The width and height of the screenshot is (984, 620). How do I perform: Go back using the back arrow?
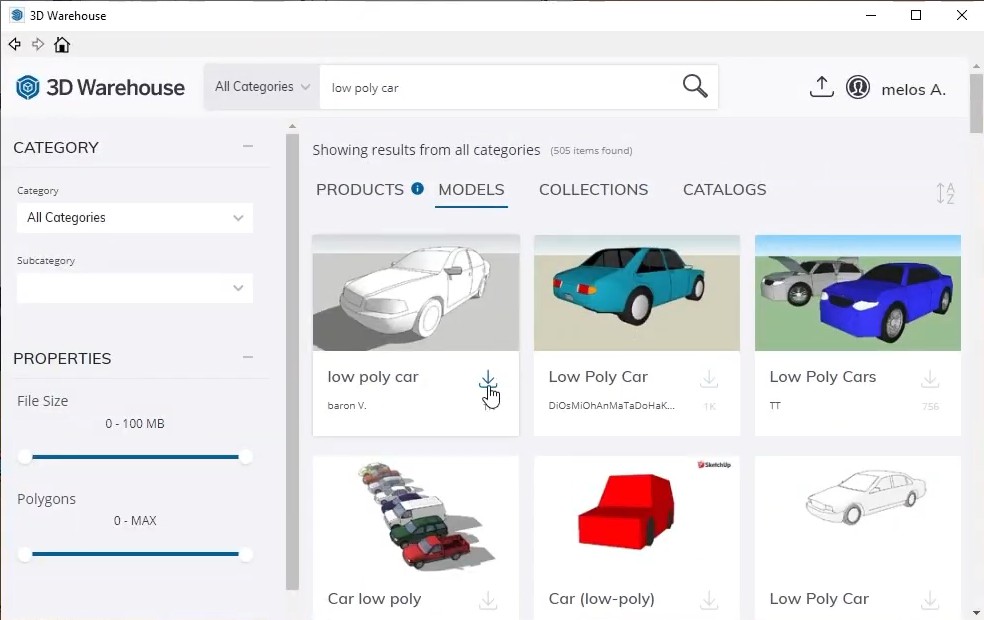point(14,45)
